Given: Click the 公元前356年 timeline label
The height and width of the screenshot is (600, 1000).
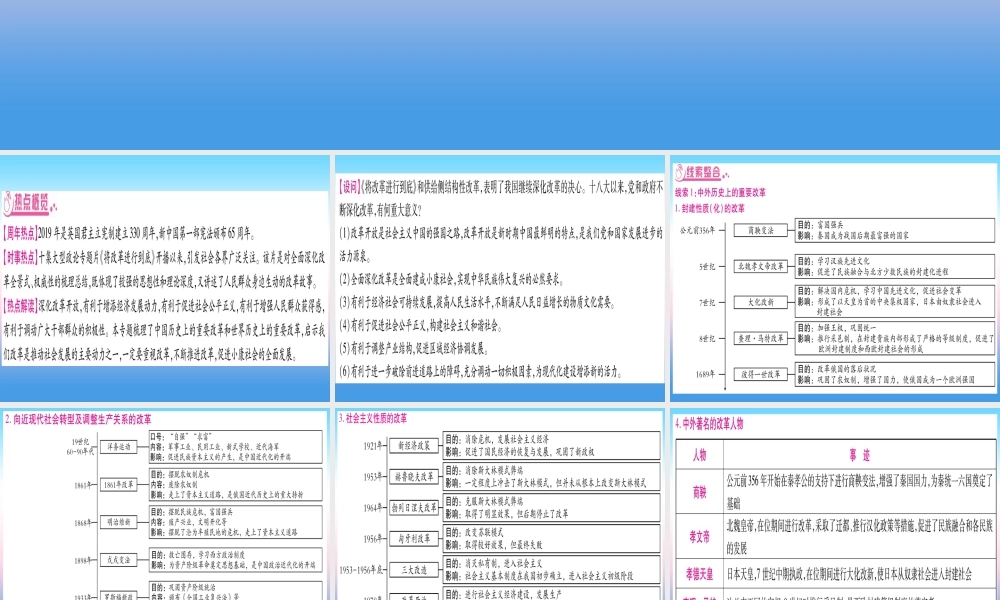Looking at the screenshot, I should (x=697, y=230).
